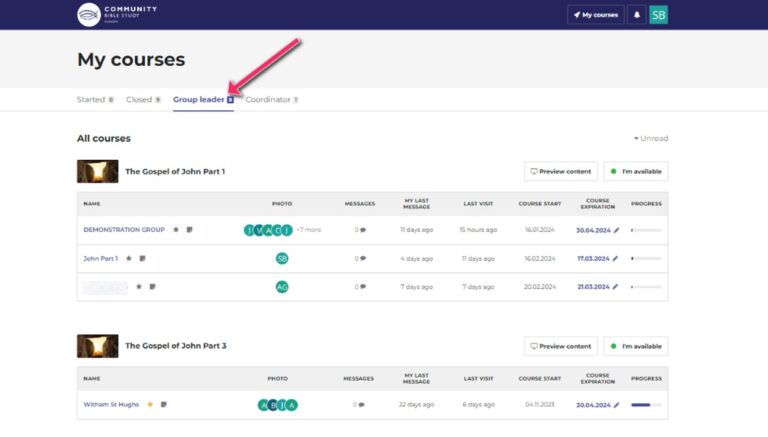This screenshot has width=768, height=437.
Task: Edit the 21.03.2024 expiration pencil icon
Action: click(x=615, y=287)
